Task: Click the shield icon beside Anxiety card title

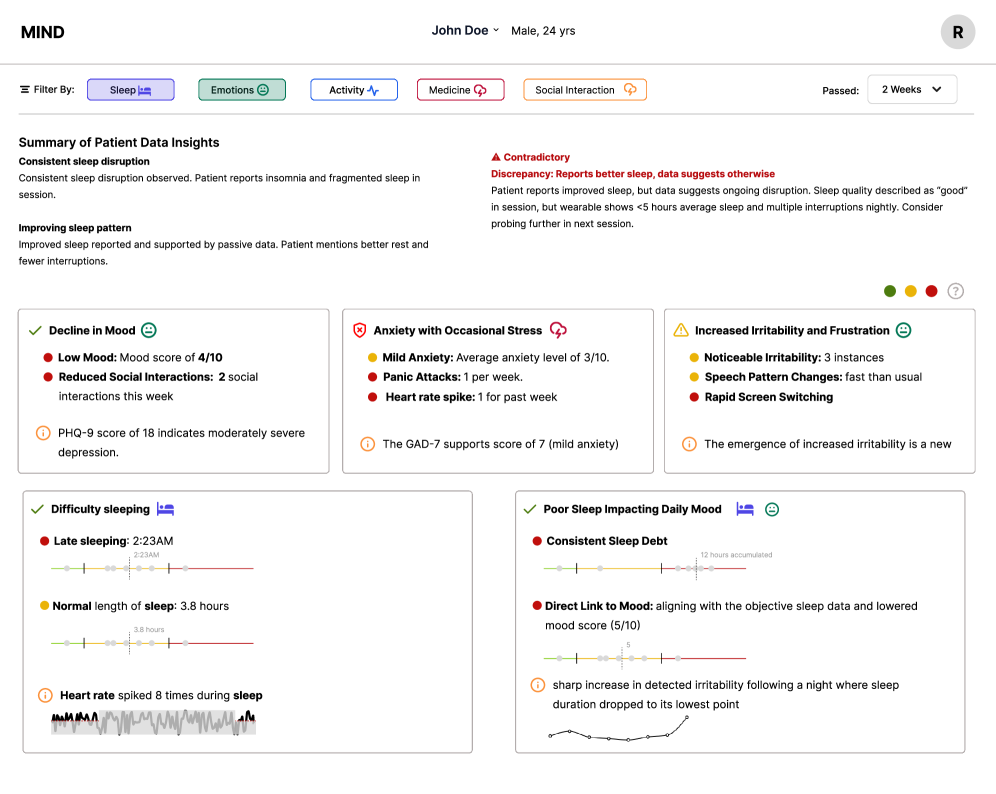Action: tap(360, 330)
